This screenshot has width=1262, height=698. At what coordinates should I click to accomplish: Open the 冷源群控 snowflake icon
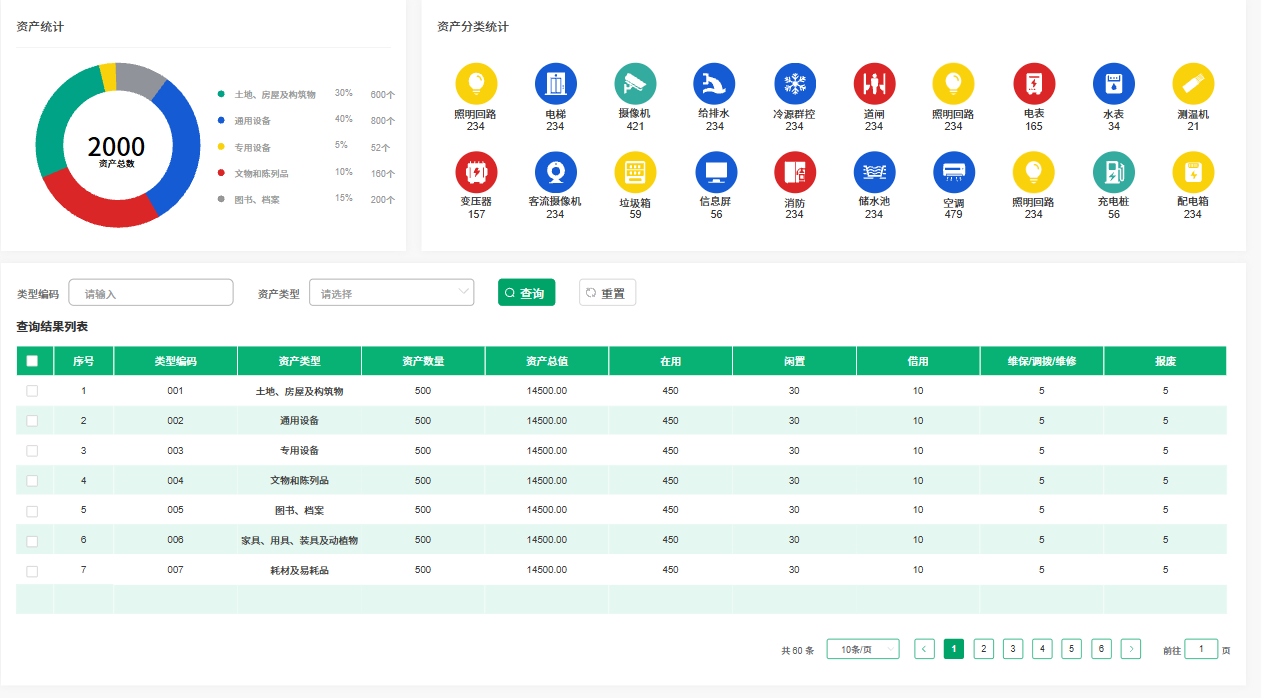tap(795, 84)
